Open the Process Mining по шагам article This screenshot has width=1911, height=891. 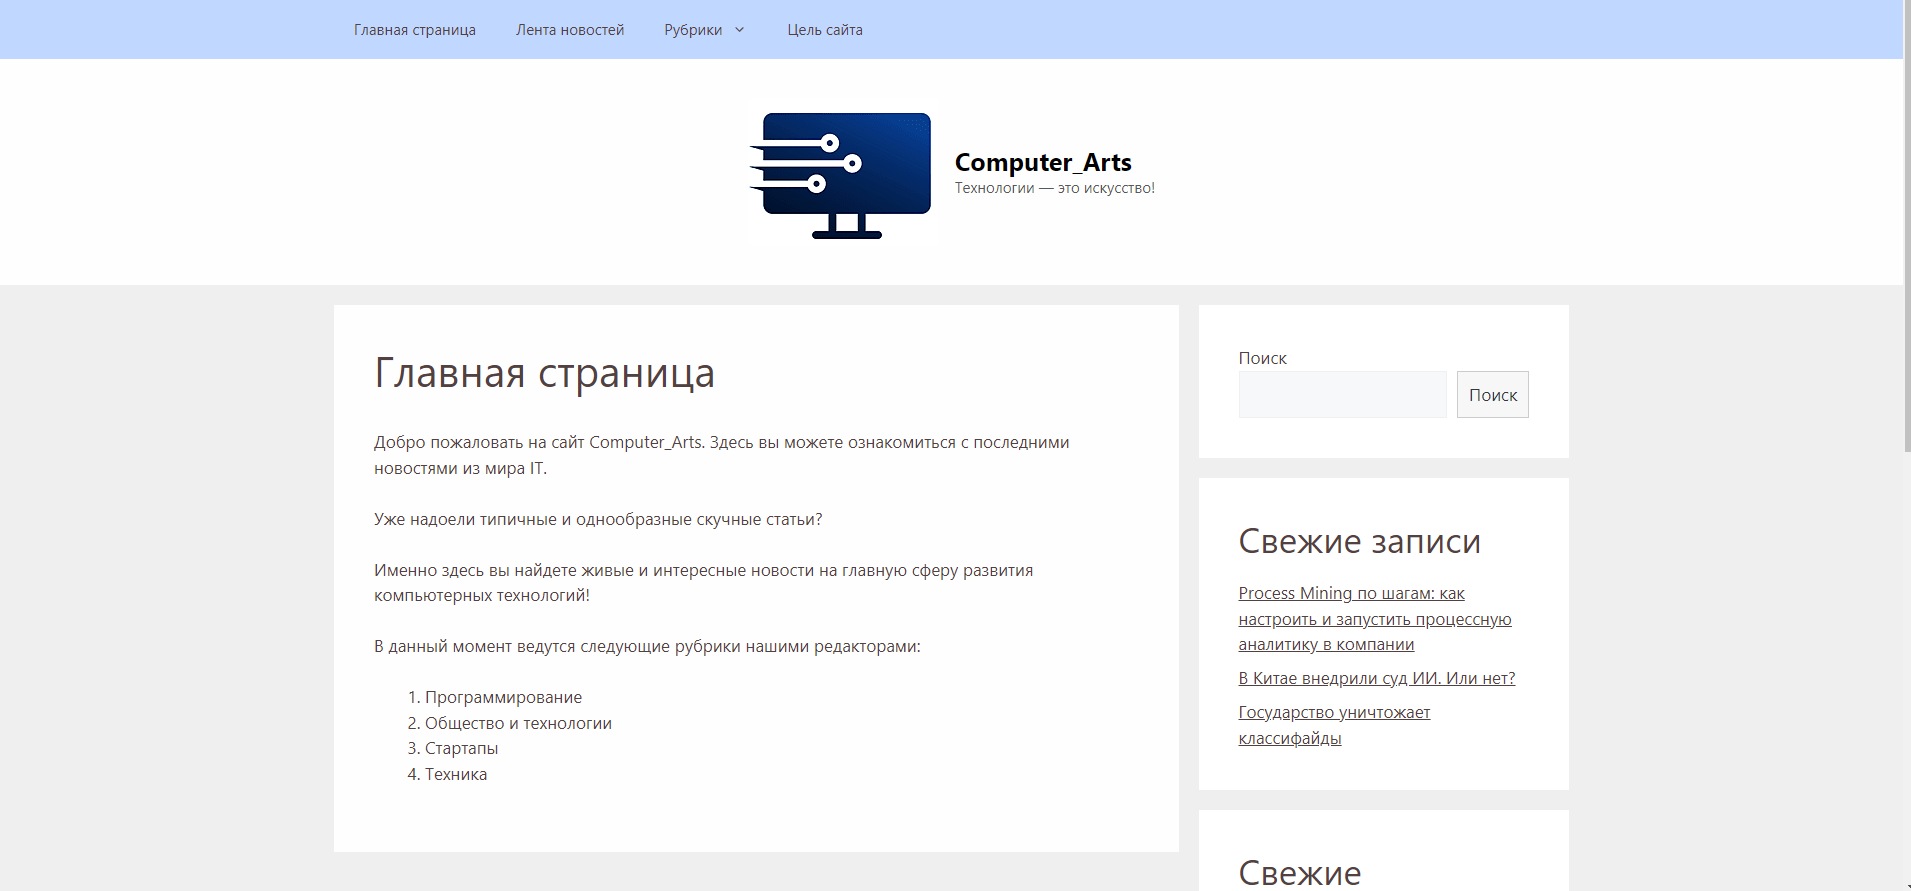[x=1375, y=619]
